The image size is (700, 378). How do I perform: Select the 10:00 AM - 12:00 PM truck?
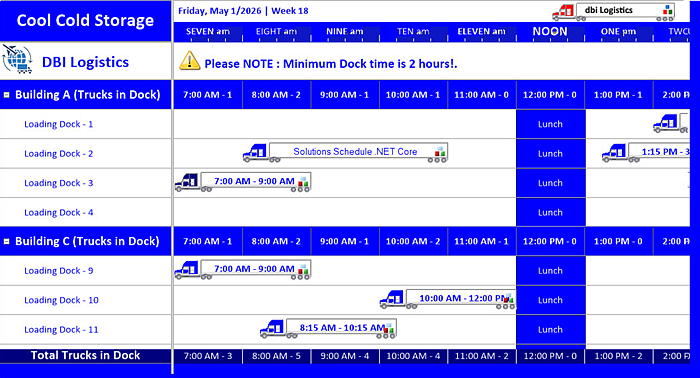pos(447,299)
